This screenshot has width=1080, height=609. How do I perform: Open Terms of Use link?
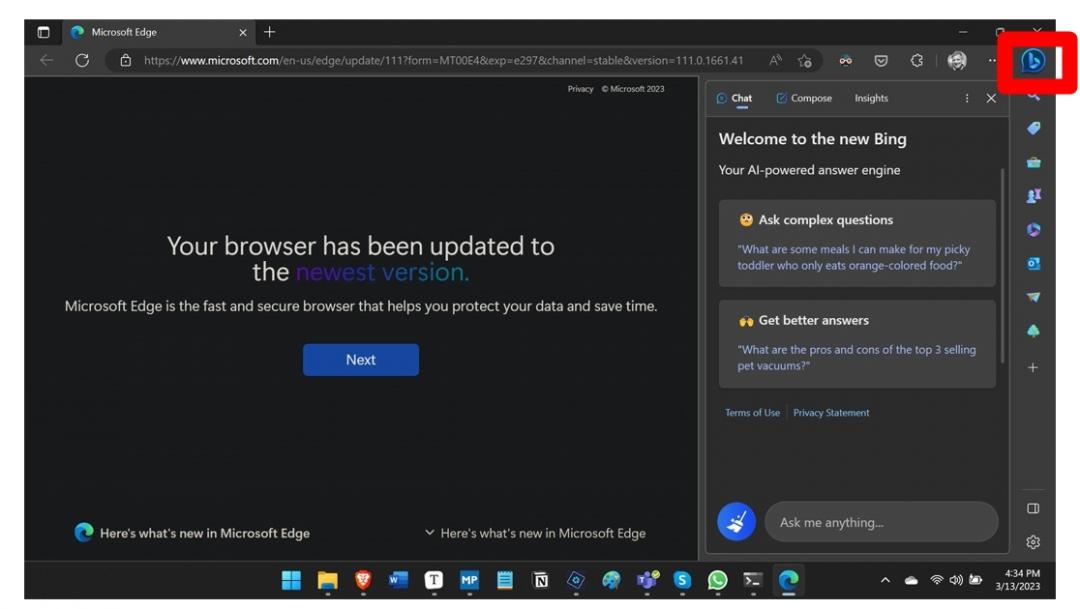[752, 413]
